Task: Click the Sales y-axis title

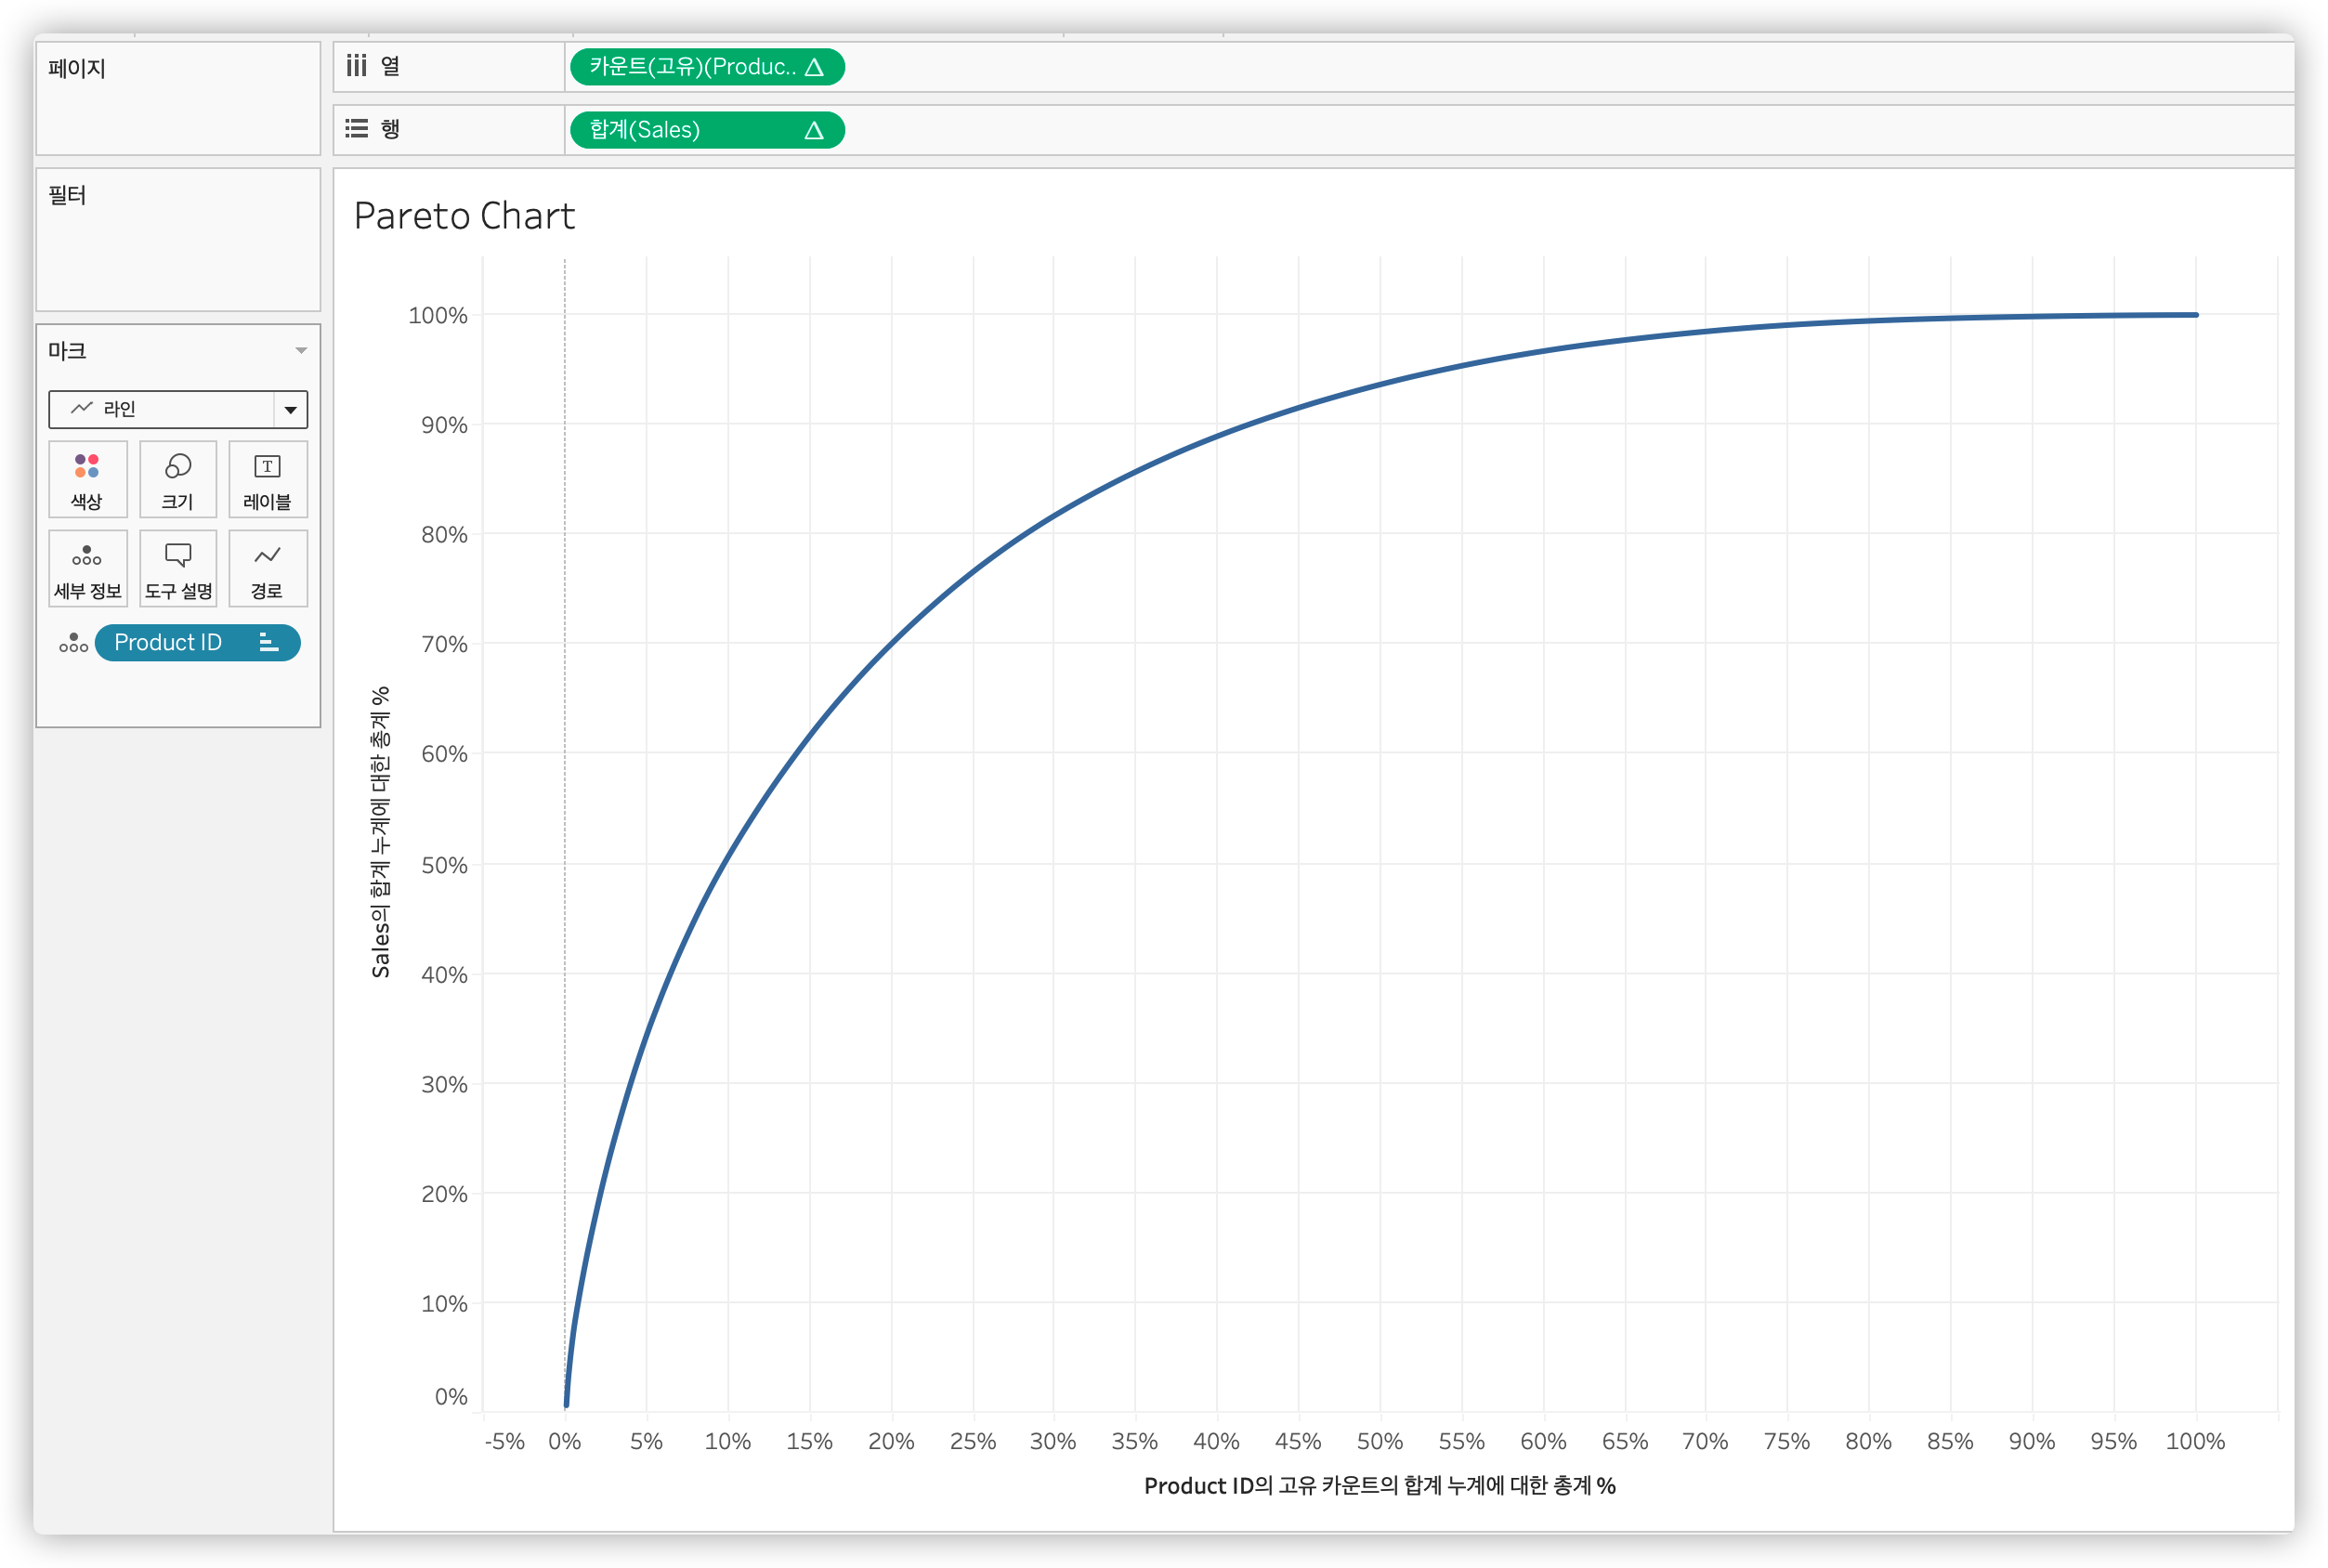Action: (380, 831)
